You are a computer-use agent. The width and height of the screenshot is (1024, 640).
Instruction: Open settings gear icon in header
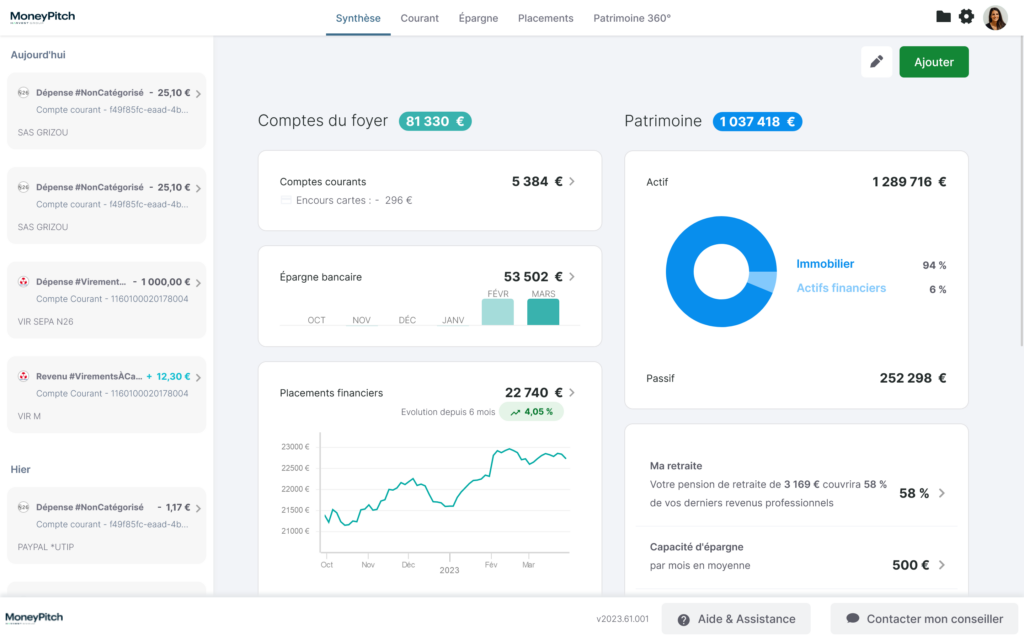(x=966, y=17)
